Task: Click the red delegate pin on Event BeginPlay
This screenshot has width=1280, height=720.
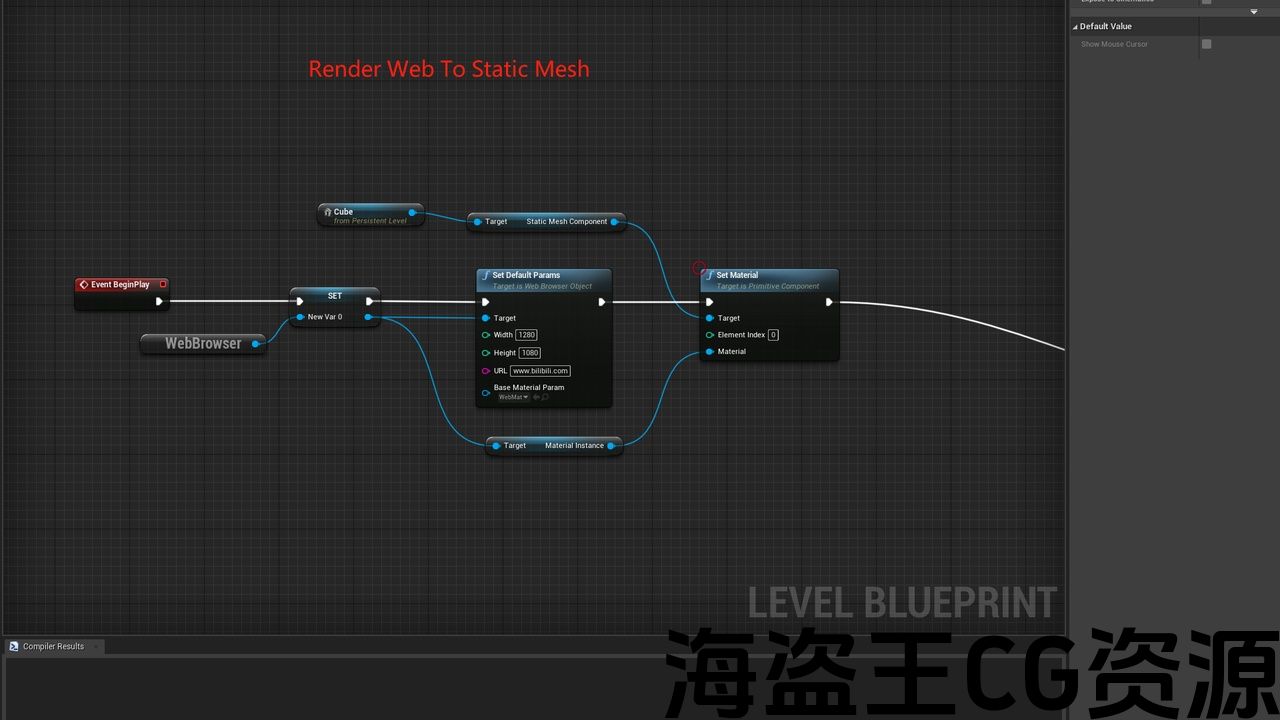Action: [163, 284]
